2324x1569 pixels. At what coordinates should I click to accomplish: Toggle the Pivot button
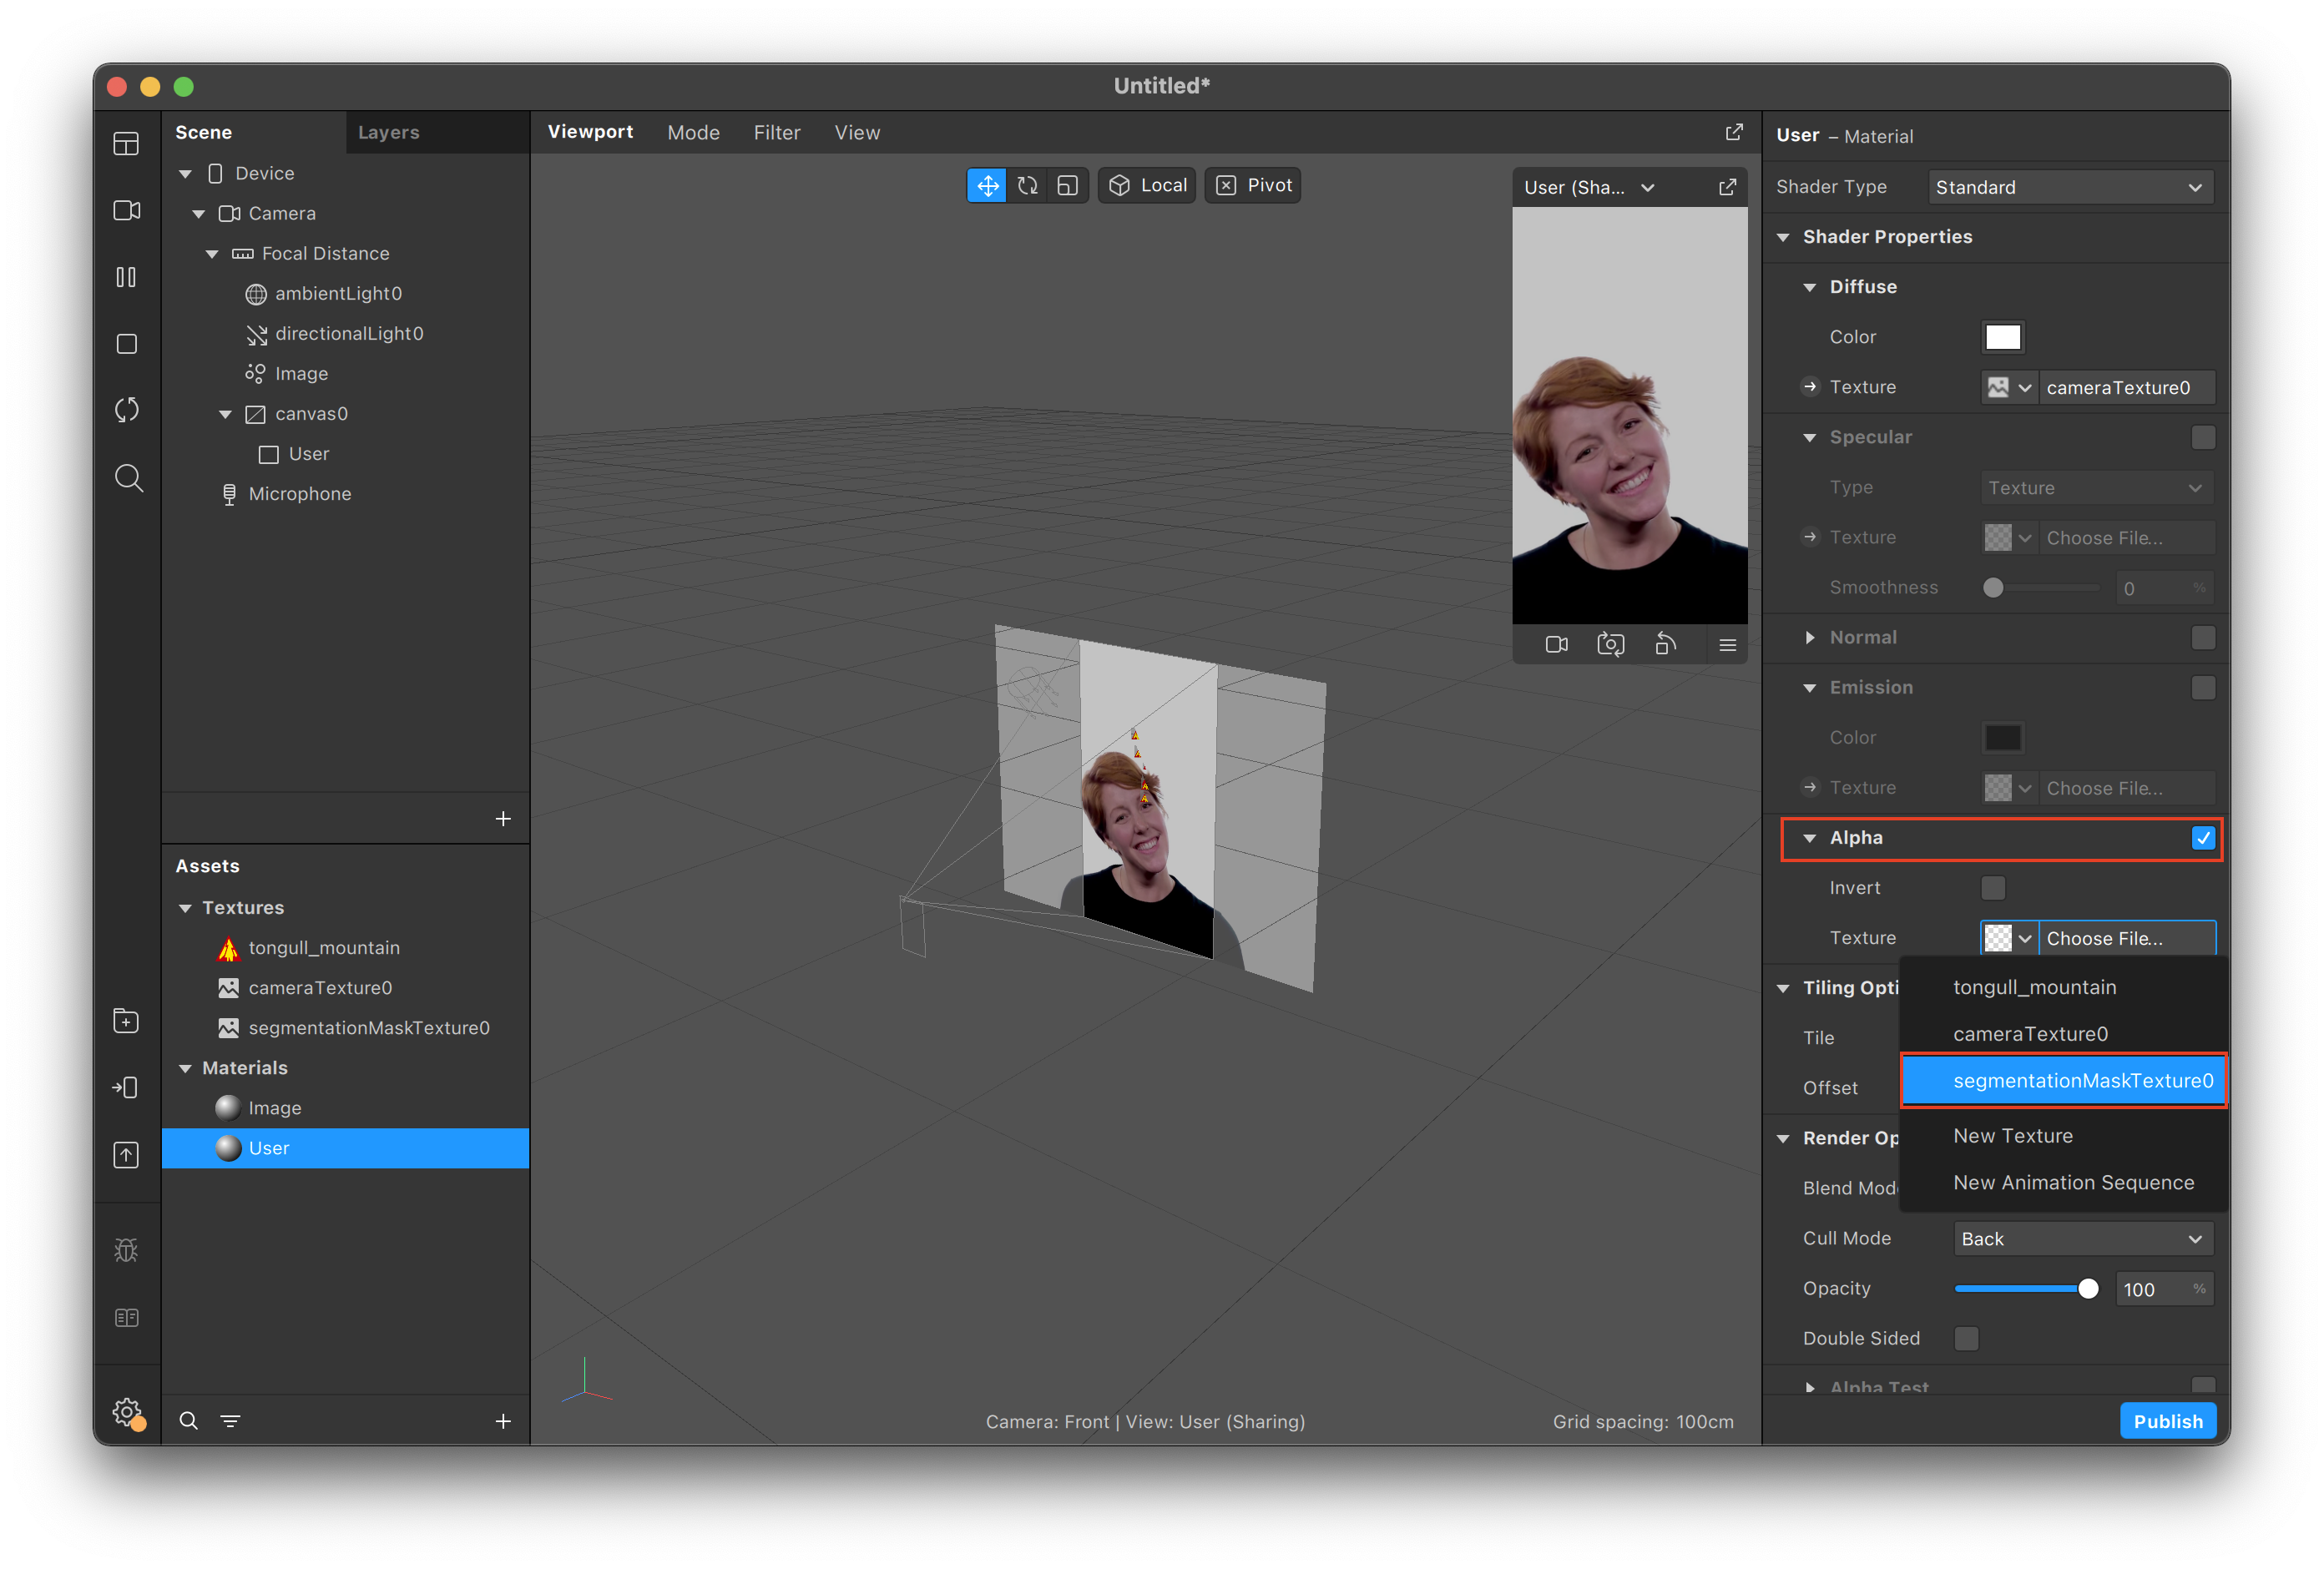[1253, 186]
